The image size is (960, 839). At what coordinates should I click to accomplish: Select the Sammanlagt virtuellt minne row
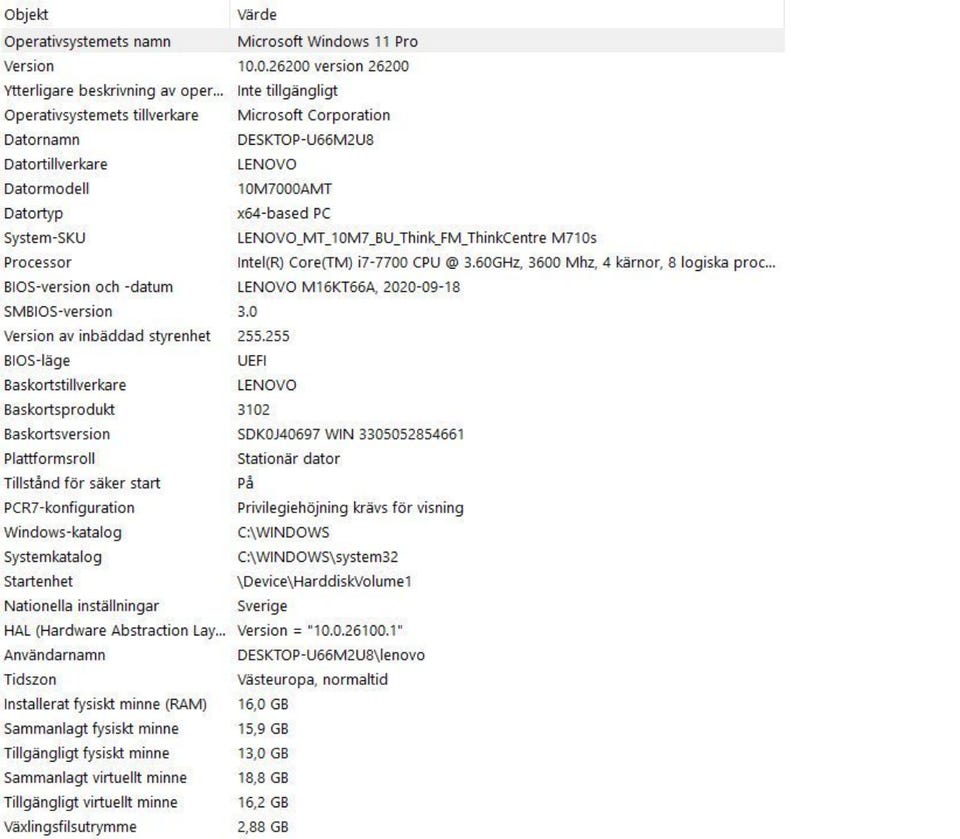pyautogui.click(x=392, y=777)
